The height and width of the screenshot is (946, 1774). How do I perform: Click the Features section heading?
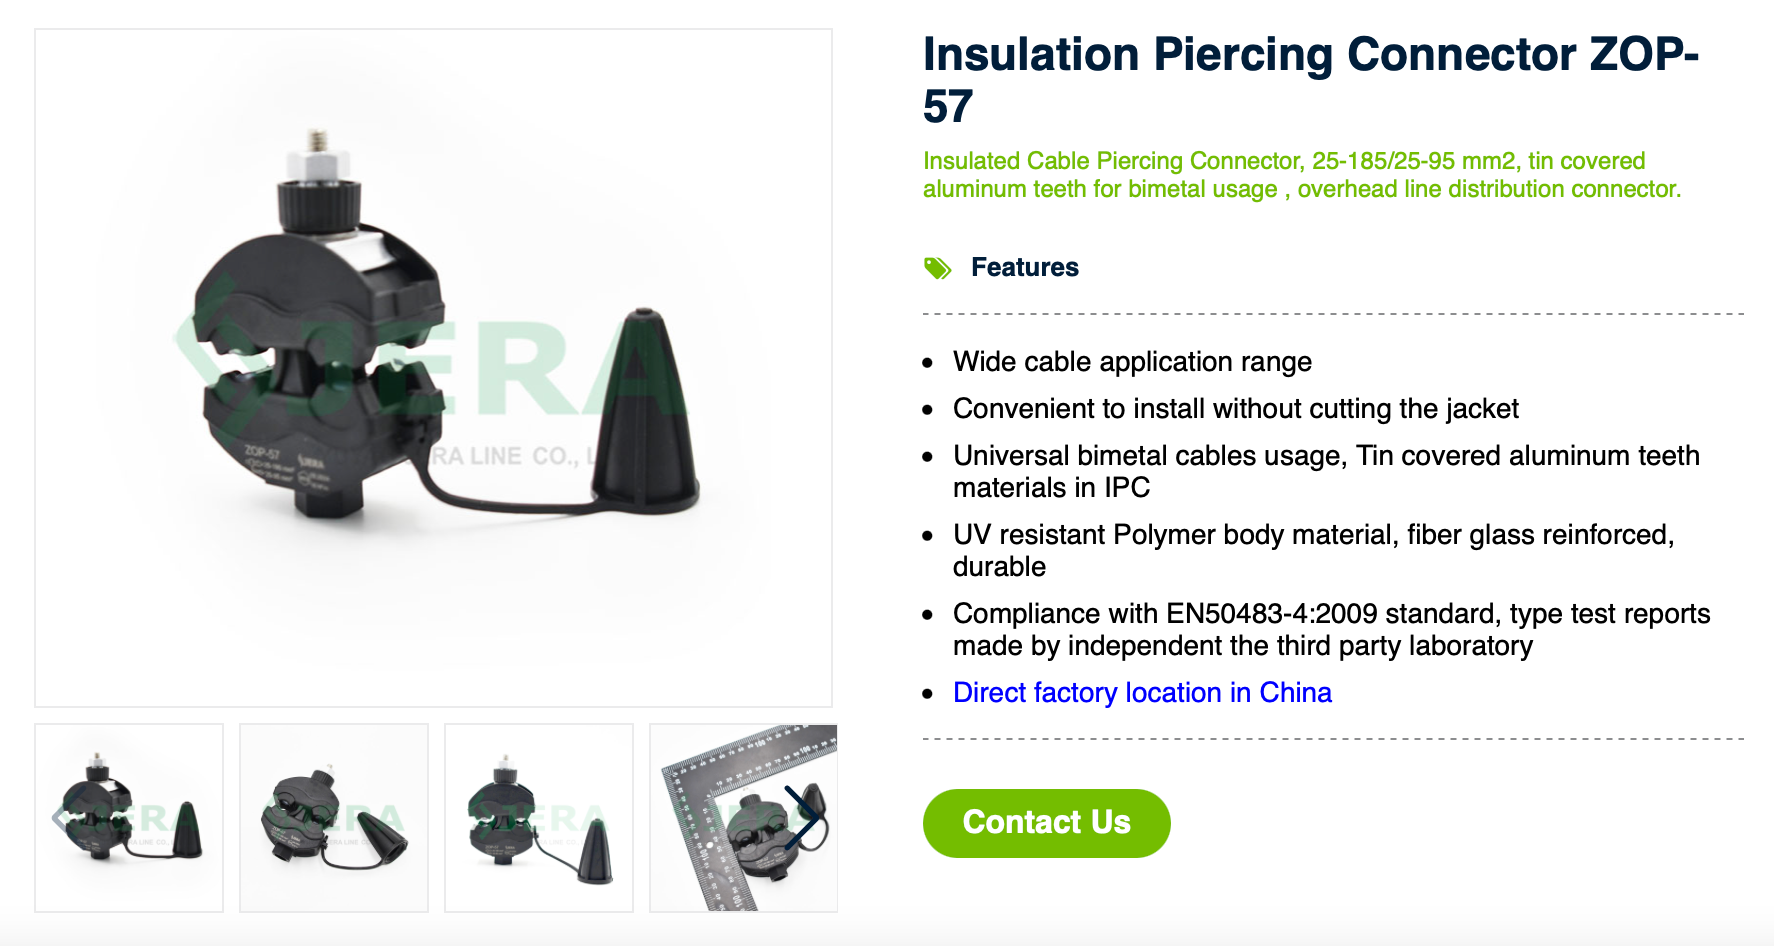pos(1025,267)
